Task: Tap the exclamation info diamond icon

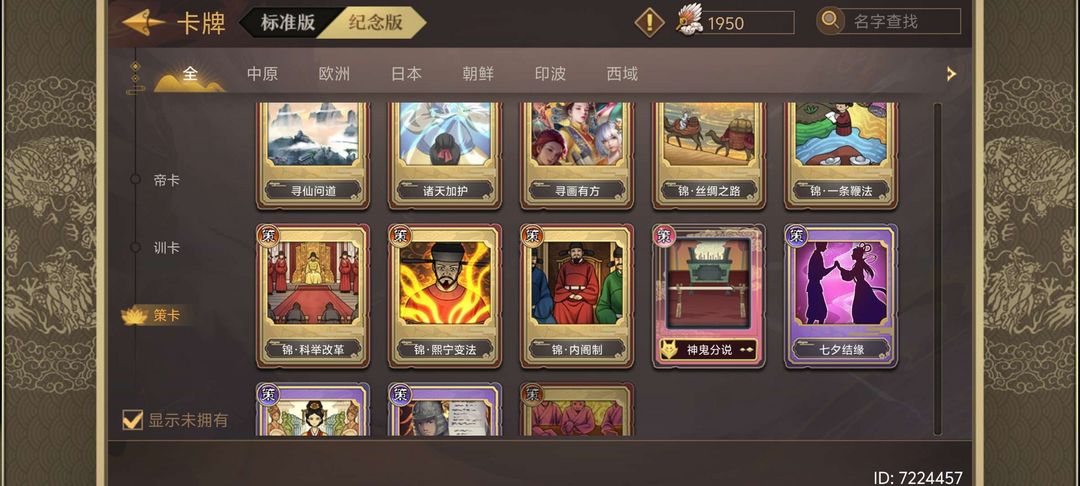Action: [649, 23]
